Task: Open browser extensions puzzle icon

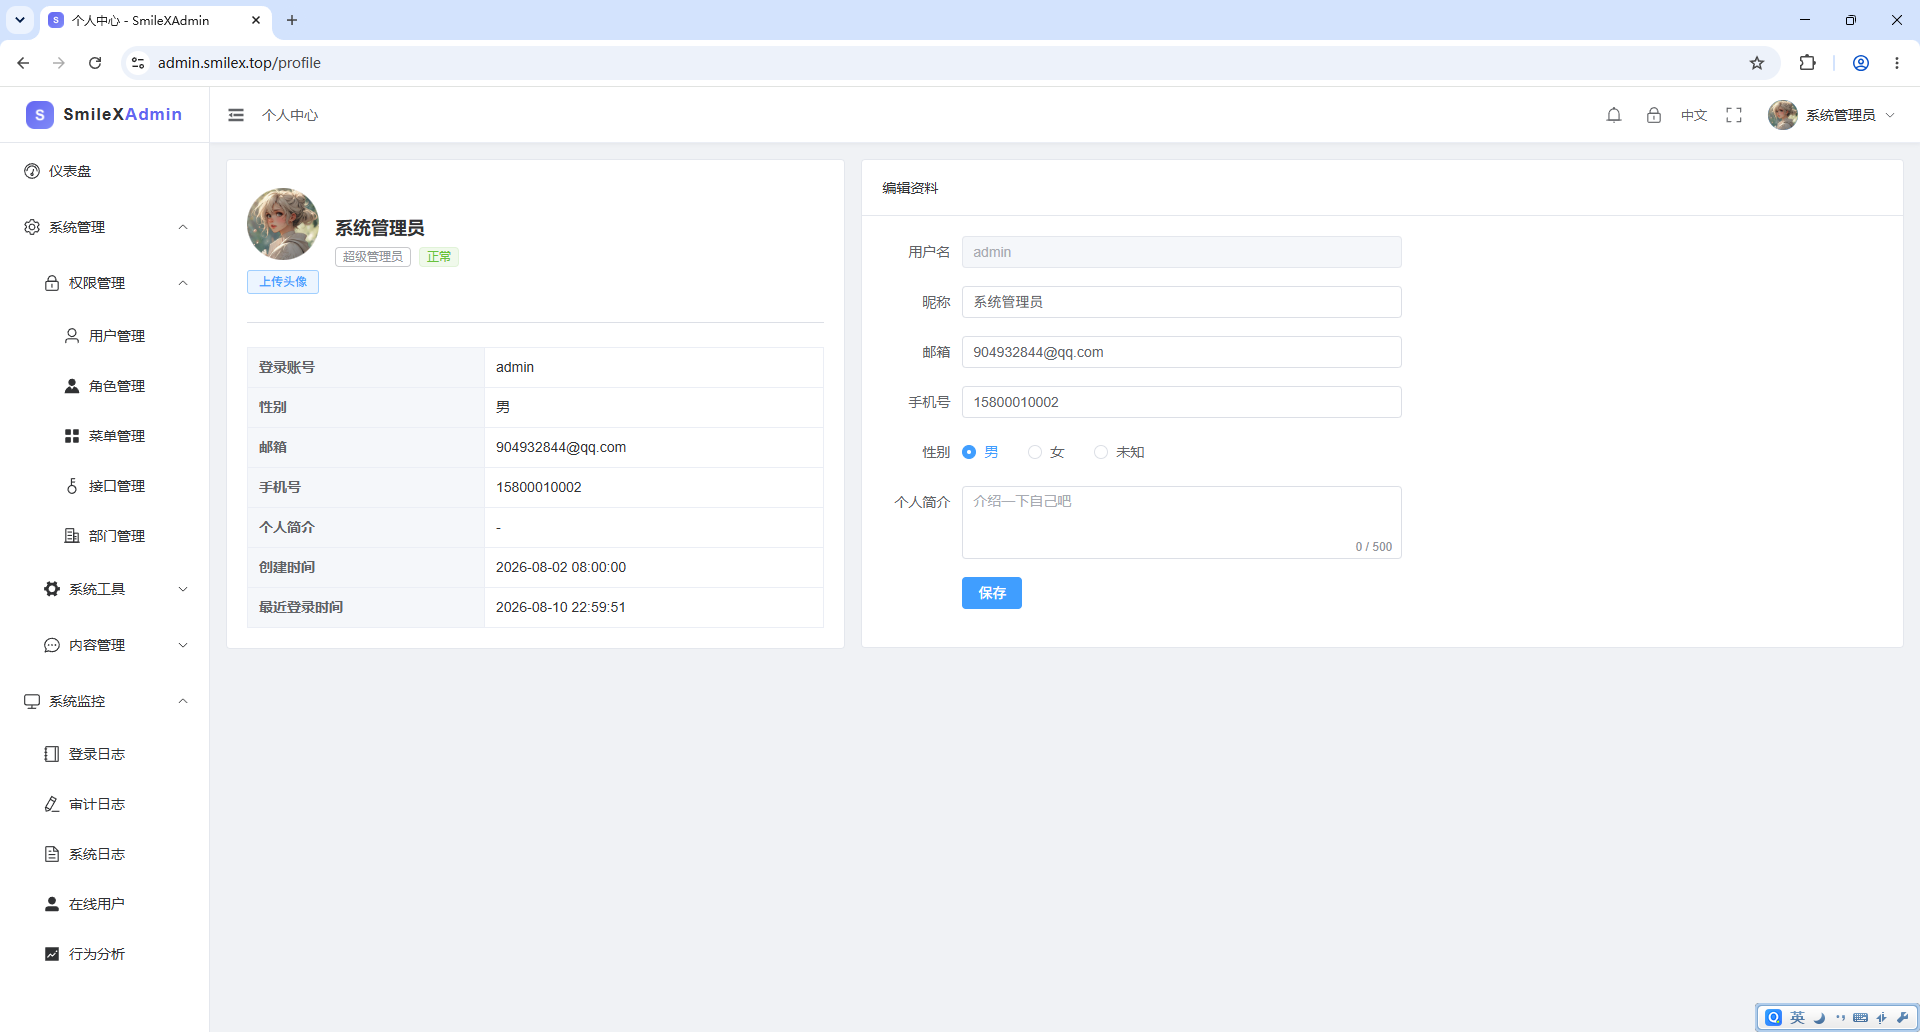Action: pos(1807,63)
